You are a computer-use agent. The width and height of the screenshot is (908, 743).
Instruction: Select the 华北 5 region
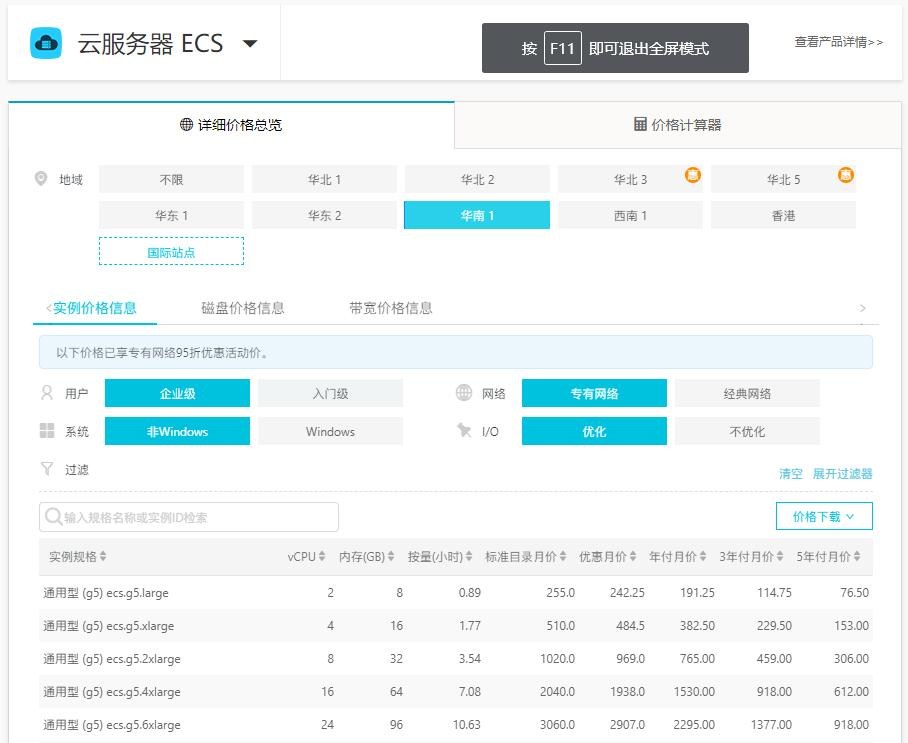tap(783, 180)
